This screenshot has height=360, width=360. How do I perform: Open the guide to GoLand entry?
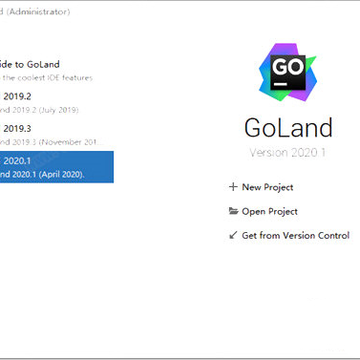click(x=30, y=64)
